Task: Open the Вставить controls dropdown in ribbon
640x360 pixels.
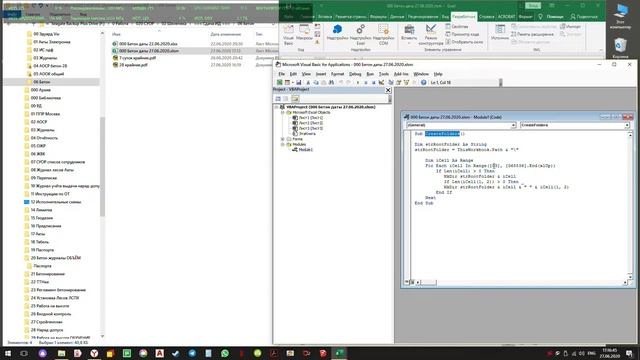Action: tap(409, 35)
